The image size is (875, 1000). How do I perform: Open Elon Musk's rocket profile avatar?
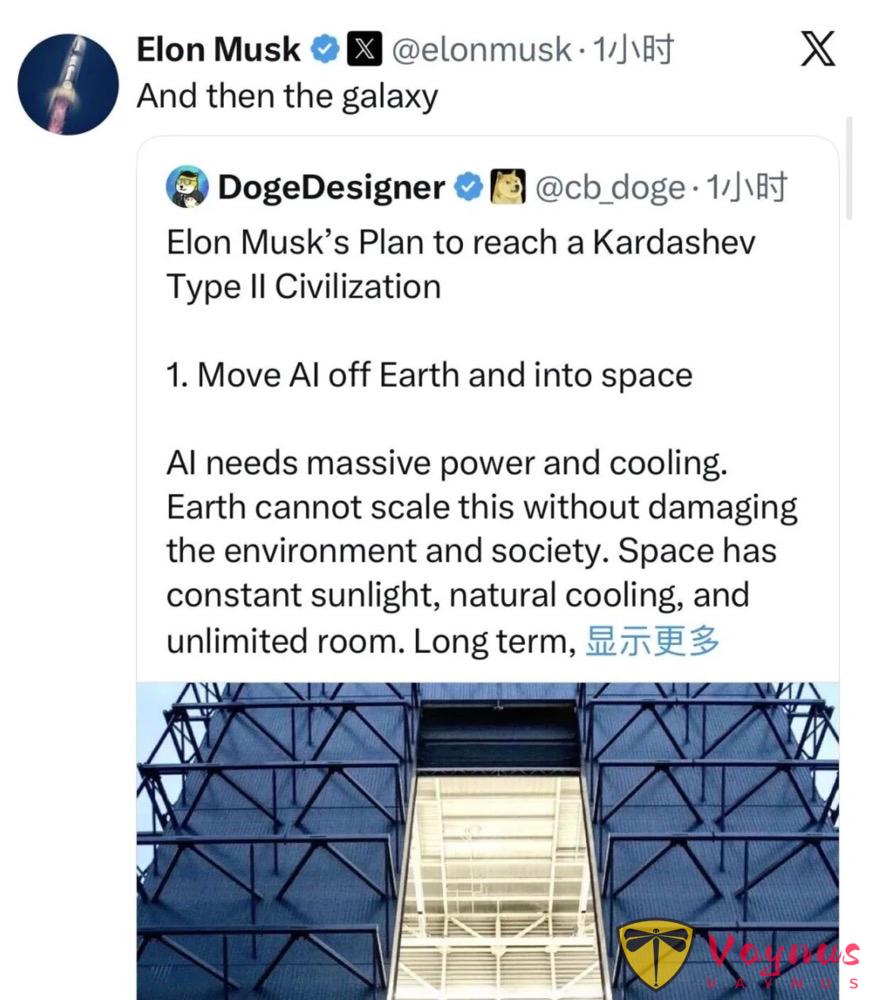[66, 80]
